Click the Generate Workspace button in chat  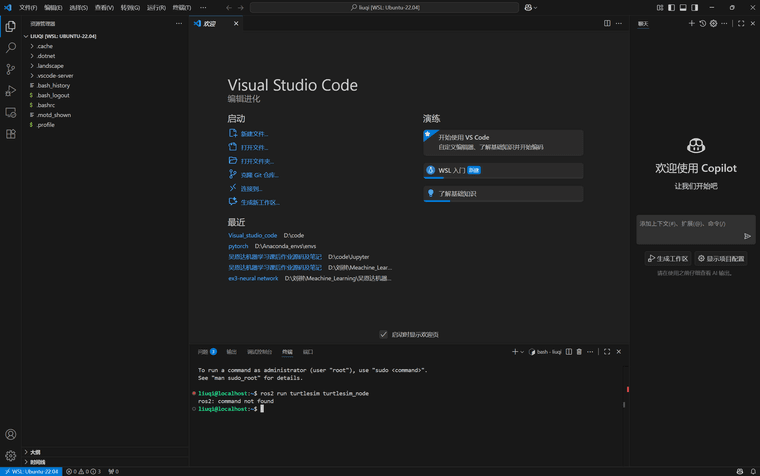[x=668, y=259]
